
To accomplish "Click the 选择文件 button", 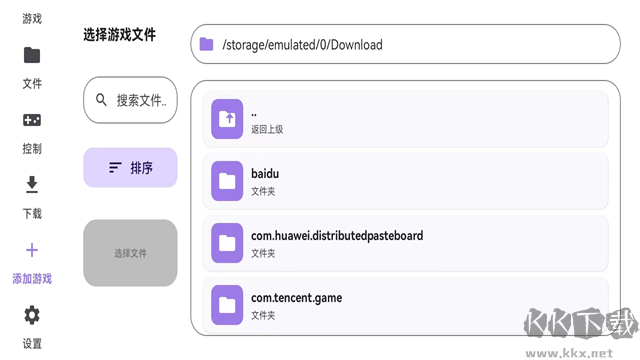I will (130, 253).
